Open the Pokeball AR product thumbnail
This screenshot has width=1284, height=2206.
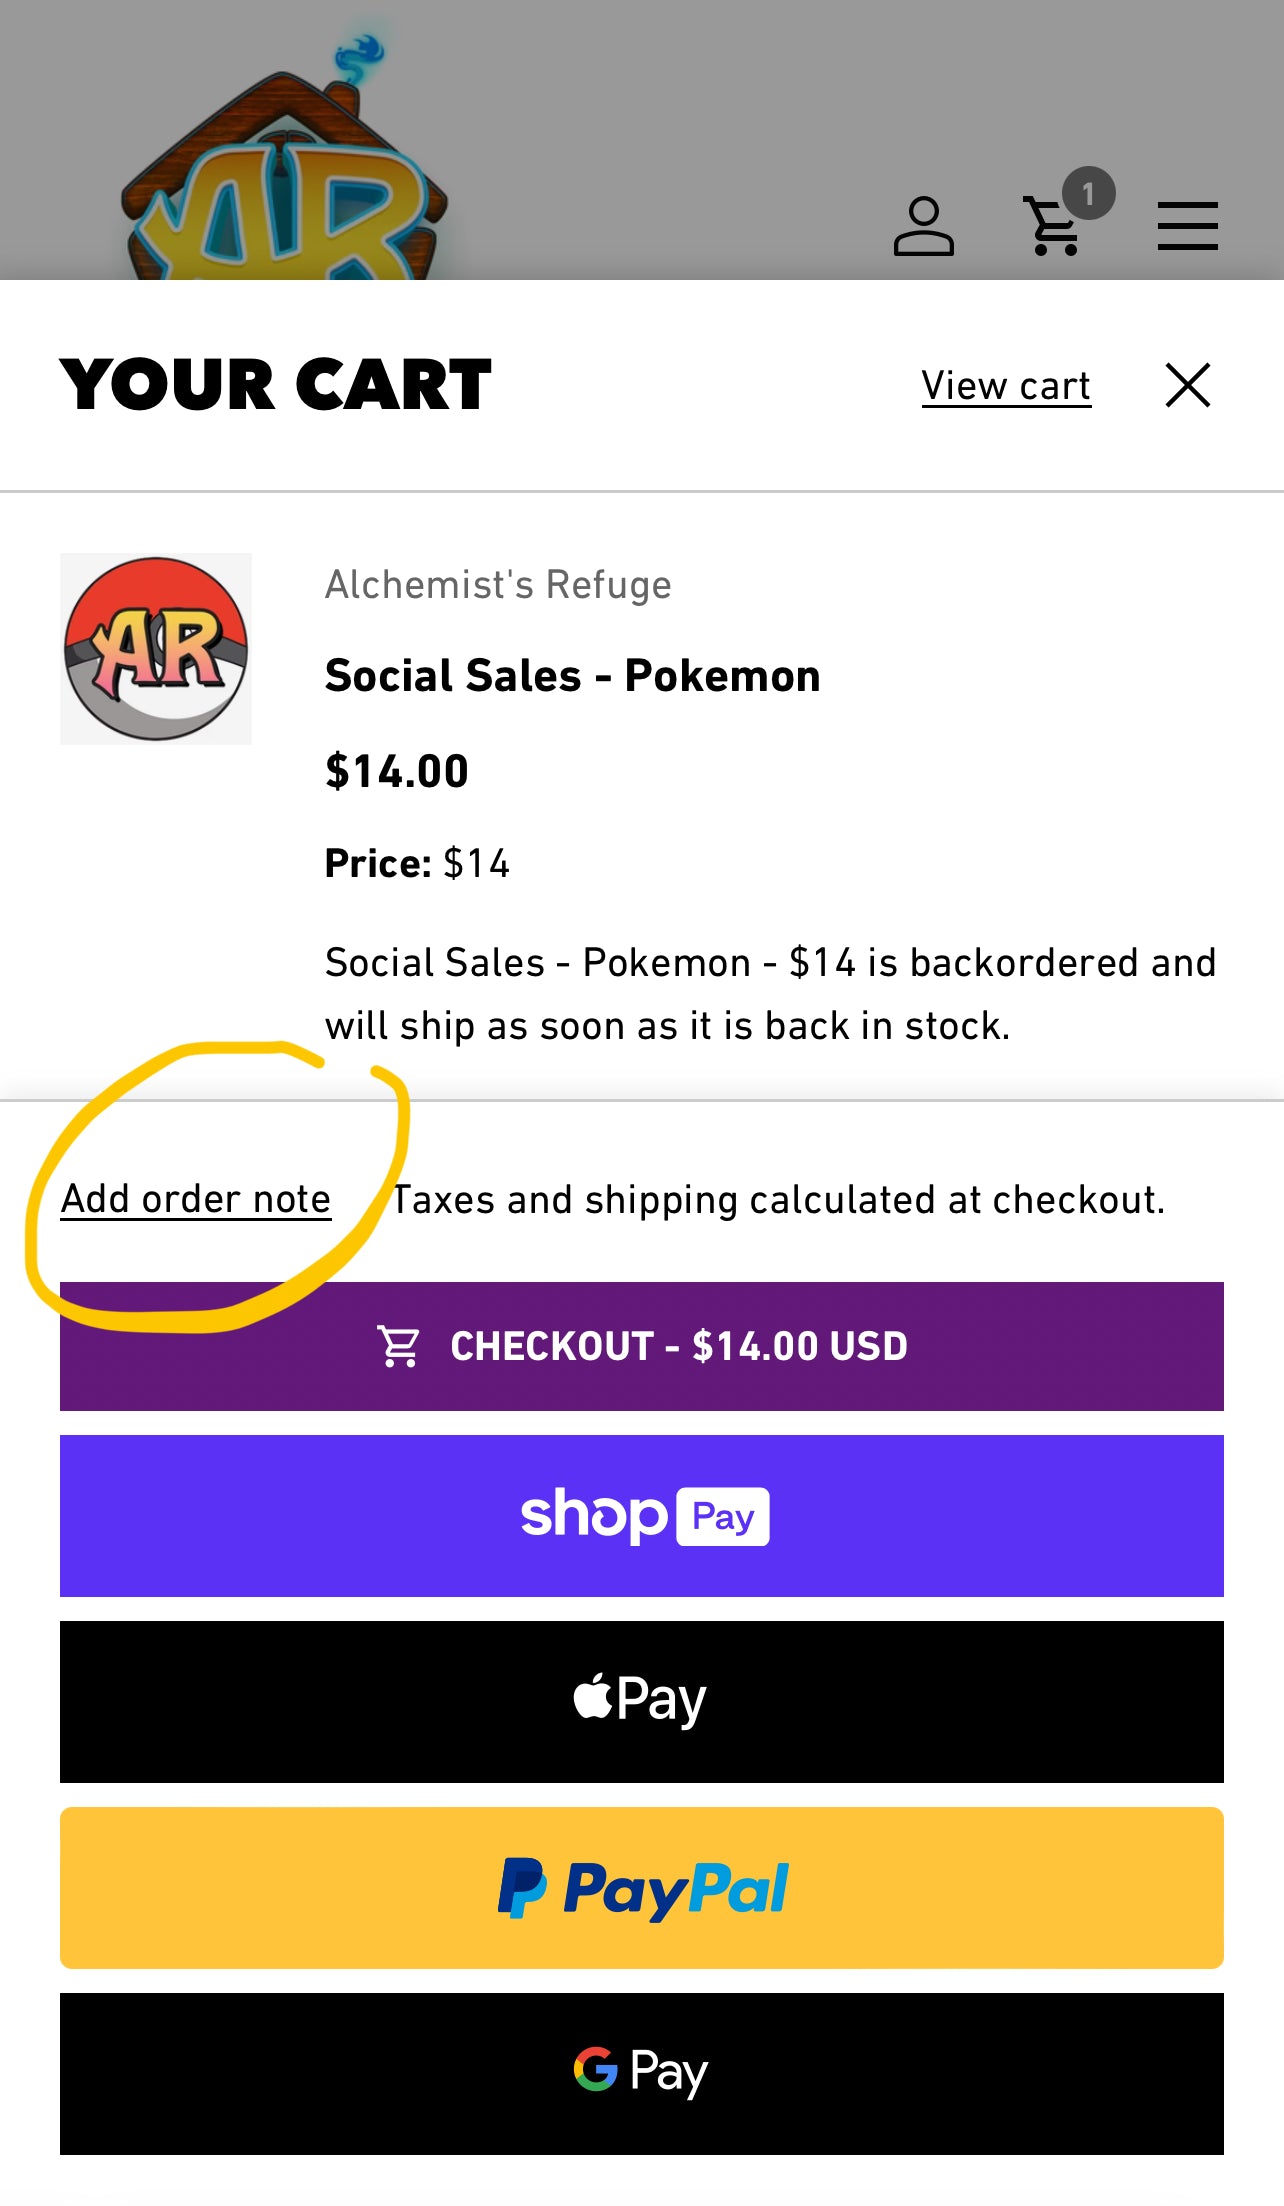(x=156, y=649)
